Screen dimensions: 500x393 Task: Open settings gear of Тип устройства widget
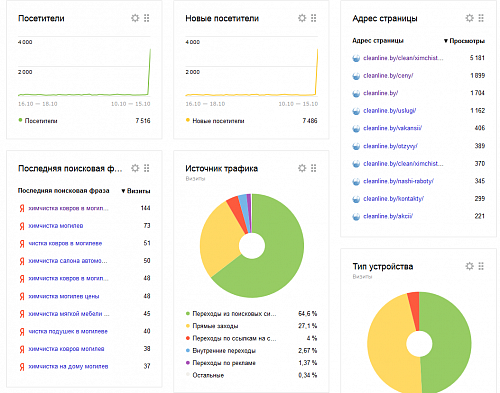(x=469, y=266)
